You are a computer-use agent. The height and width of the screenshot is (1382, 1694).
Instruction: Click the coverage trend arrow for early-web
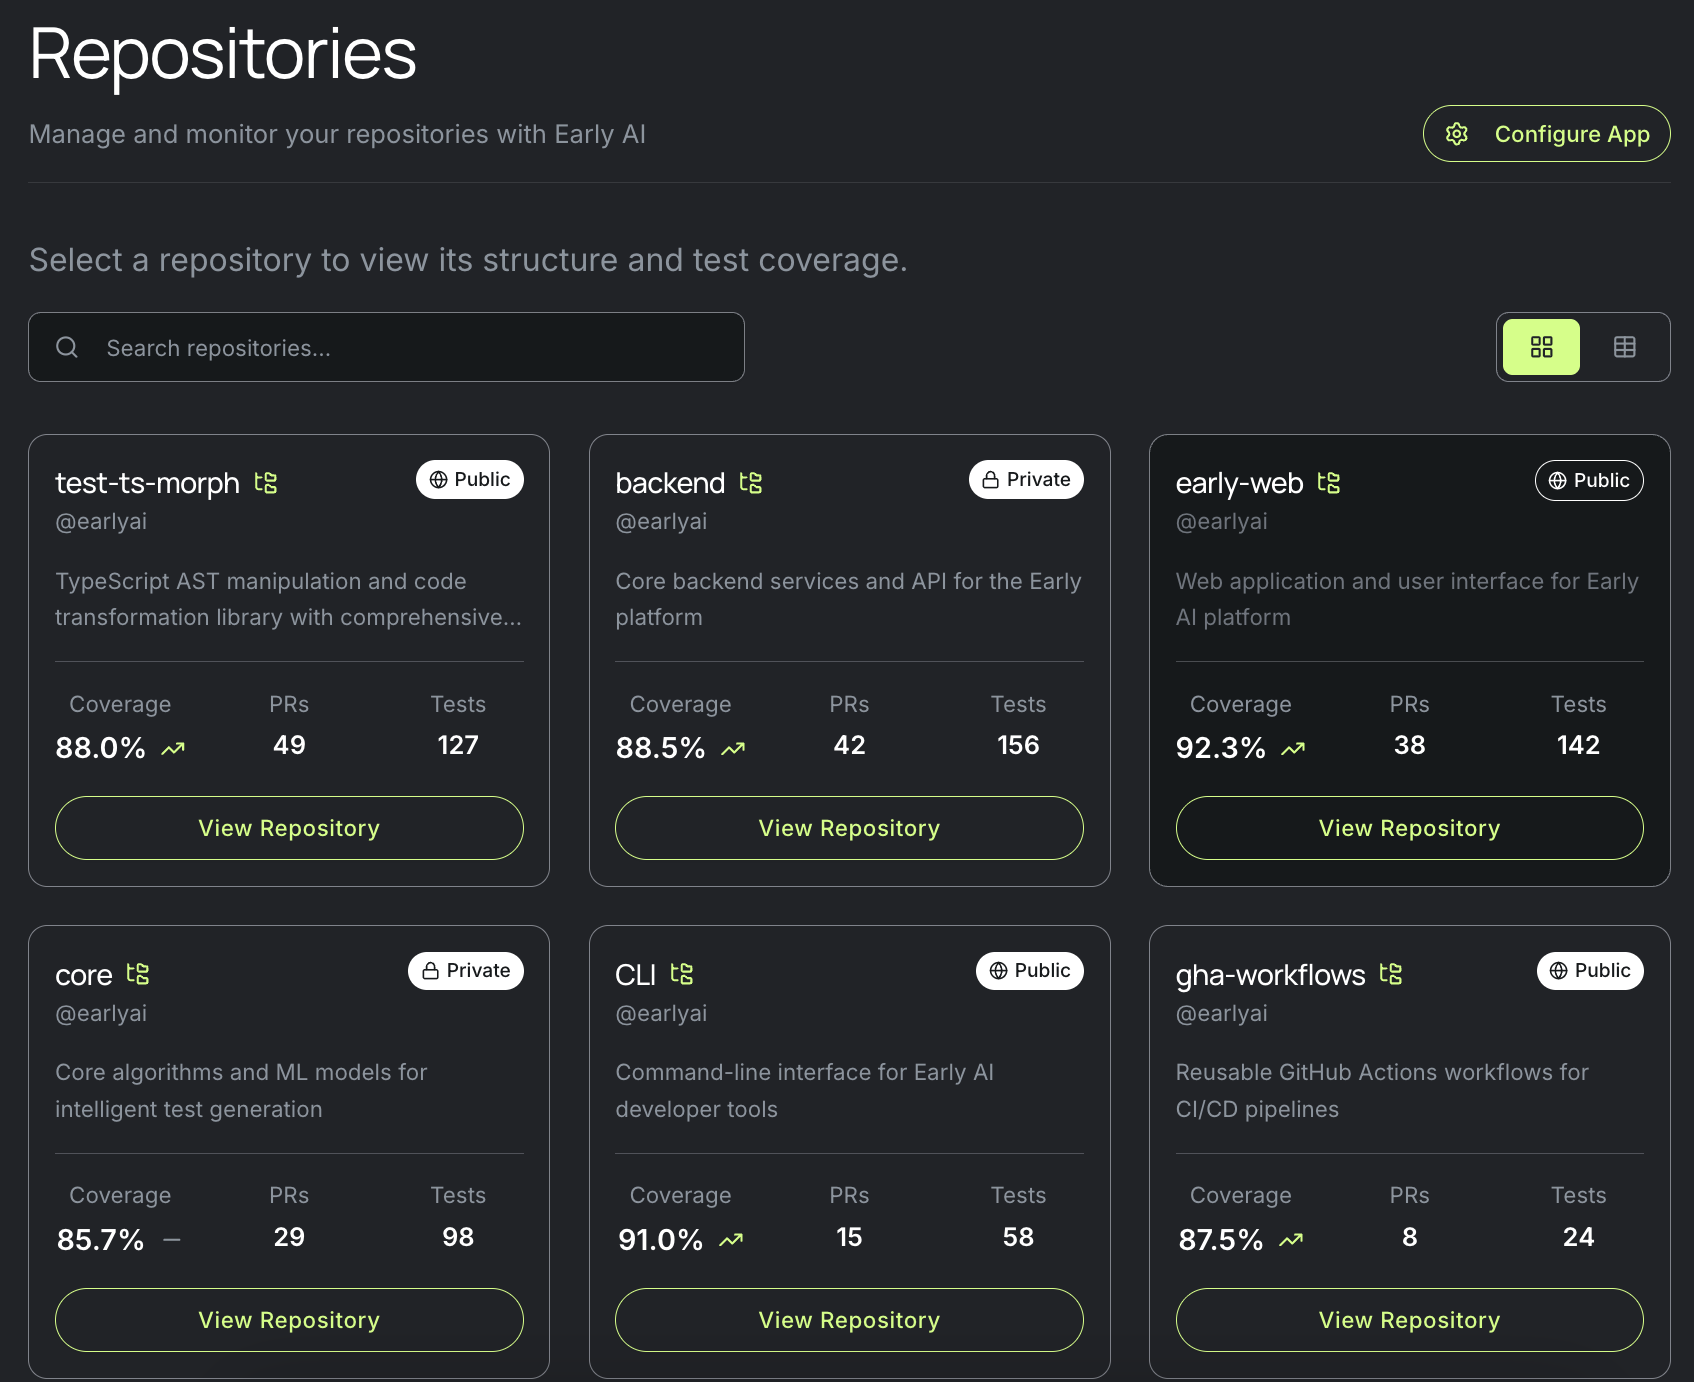(x=1293, y=749)
